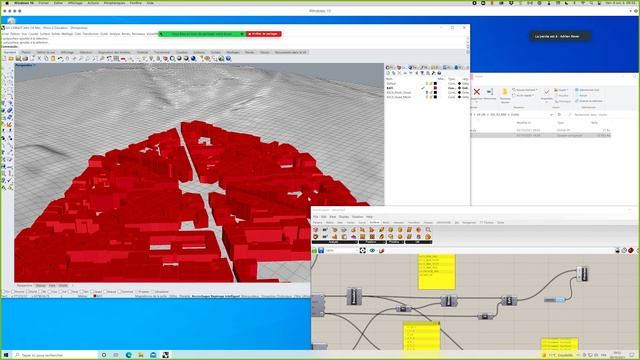The width and height of the screenshot is (640, 360).
Task: Switch to Grasshopper's Mesh component tab
Action: click(x=386, y=222)
